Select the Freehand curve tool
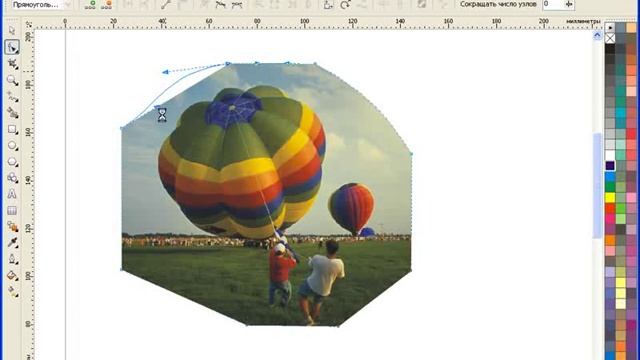Screen dimensions: 640x360 click(12, 97)
